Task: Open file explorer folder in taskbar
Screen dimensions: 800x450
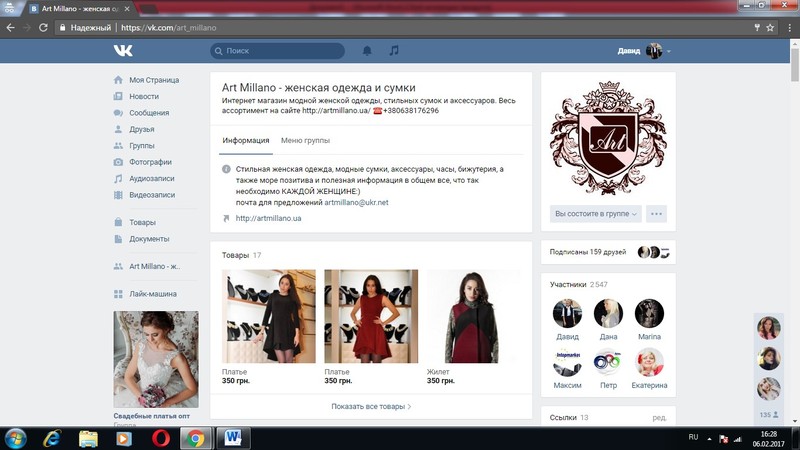Action: point(88,438)
